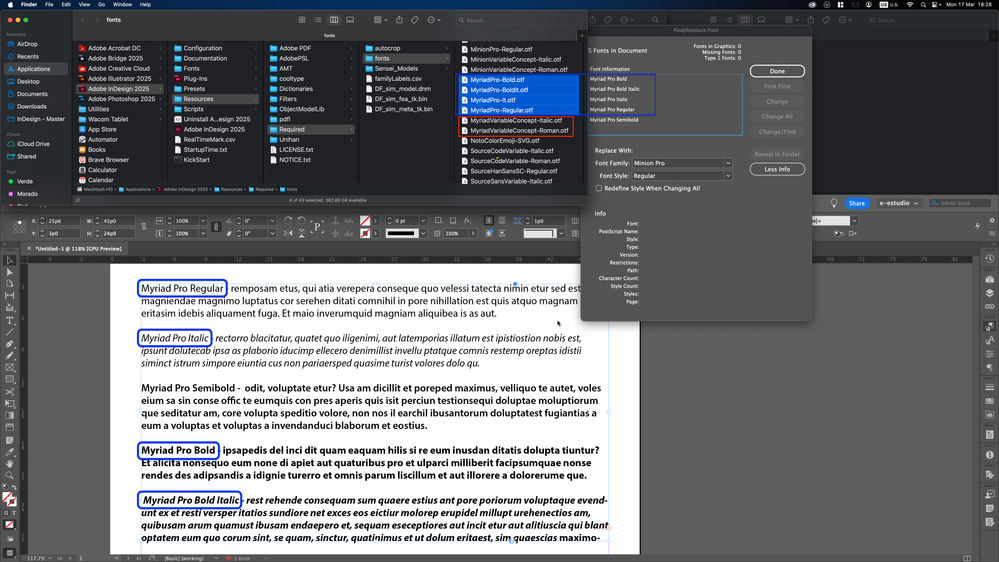Click the Less Info button
This screenshot has width=999, height=562.
tap(777, 169)
